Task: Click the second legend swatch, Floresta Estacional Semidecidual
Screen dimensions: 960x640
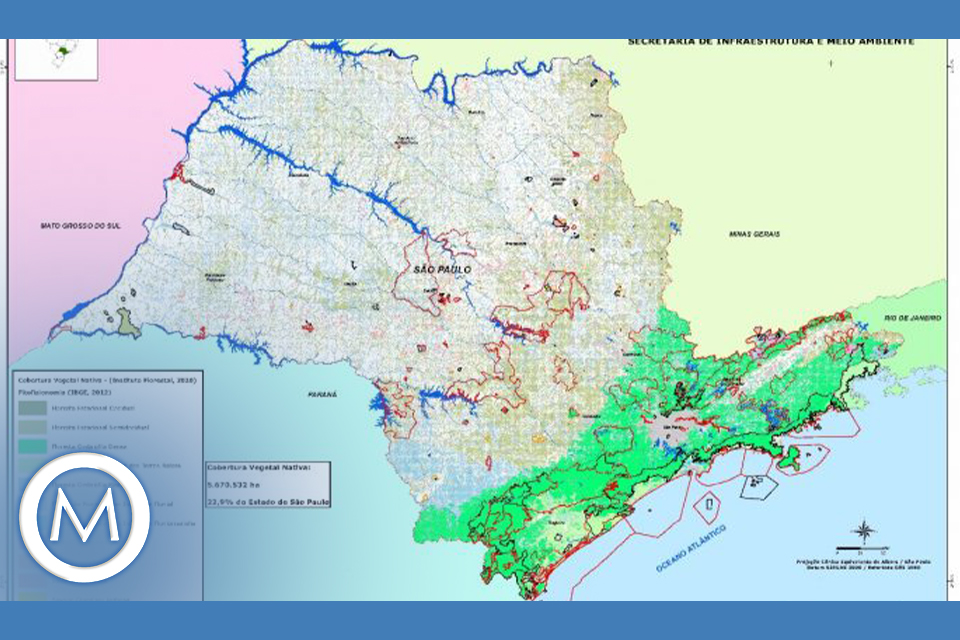Action: click(34, 427)
